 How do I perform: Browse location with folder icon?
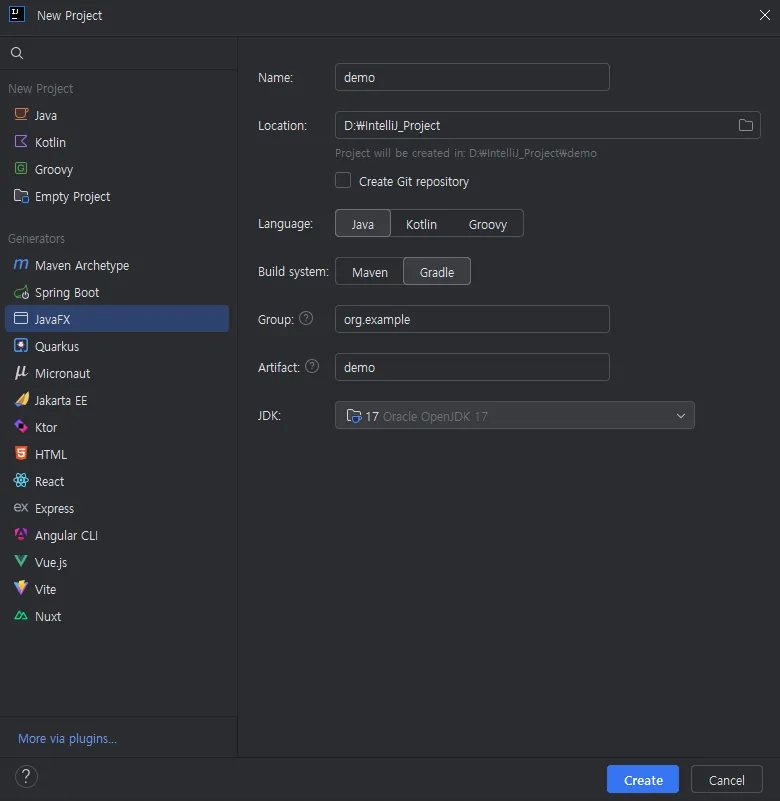pyautogui.click(x=745, y=125)
